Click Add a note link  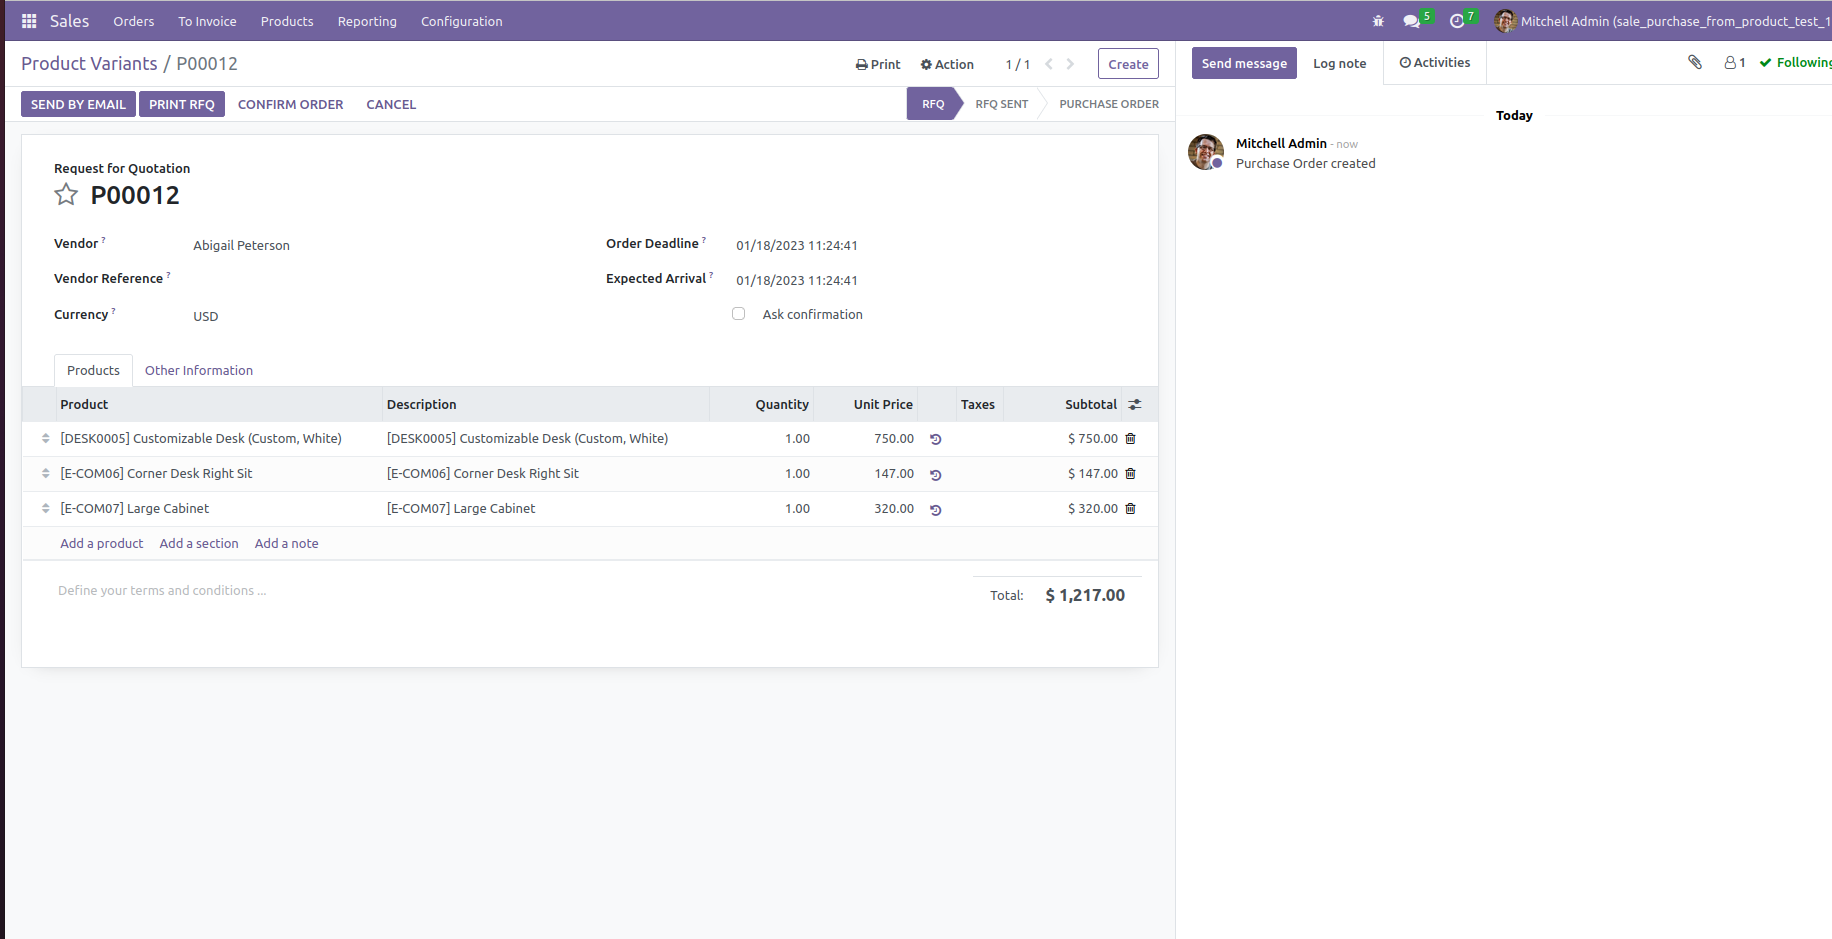coord(287,544)
